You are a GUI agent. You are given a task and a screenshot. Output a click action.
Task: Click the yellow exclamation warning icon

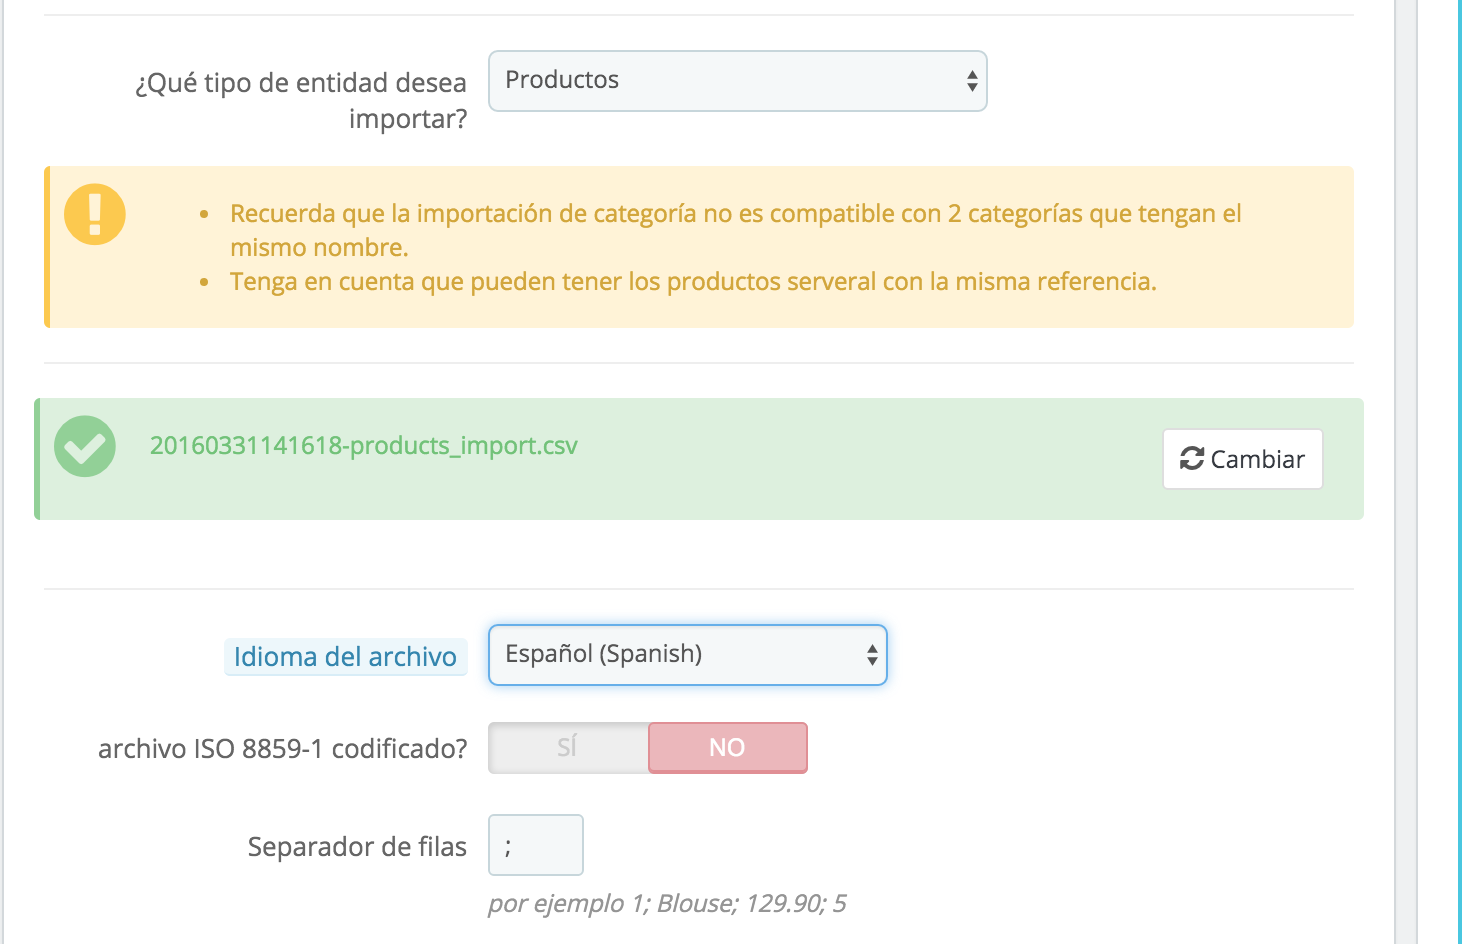click(x=95, y=214)
